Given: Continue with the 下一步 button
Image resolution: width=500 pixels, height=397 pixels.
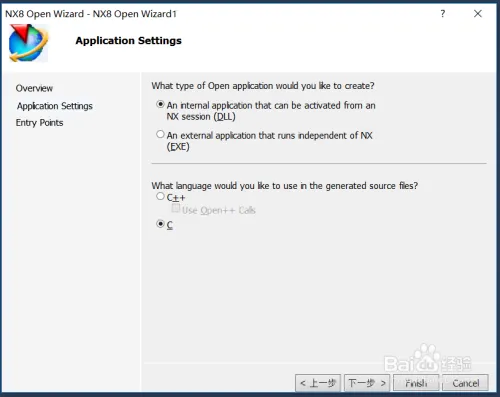Looking at the screenshot, I should pyautogui.click(x=367, y=383).
